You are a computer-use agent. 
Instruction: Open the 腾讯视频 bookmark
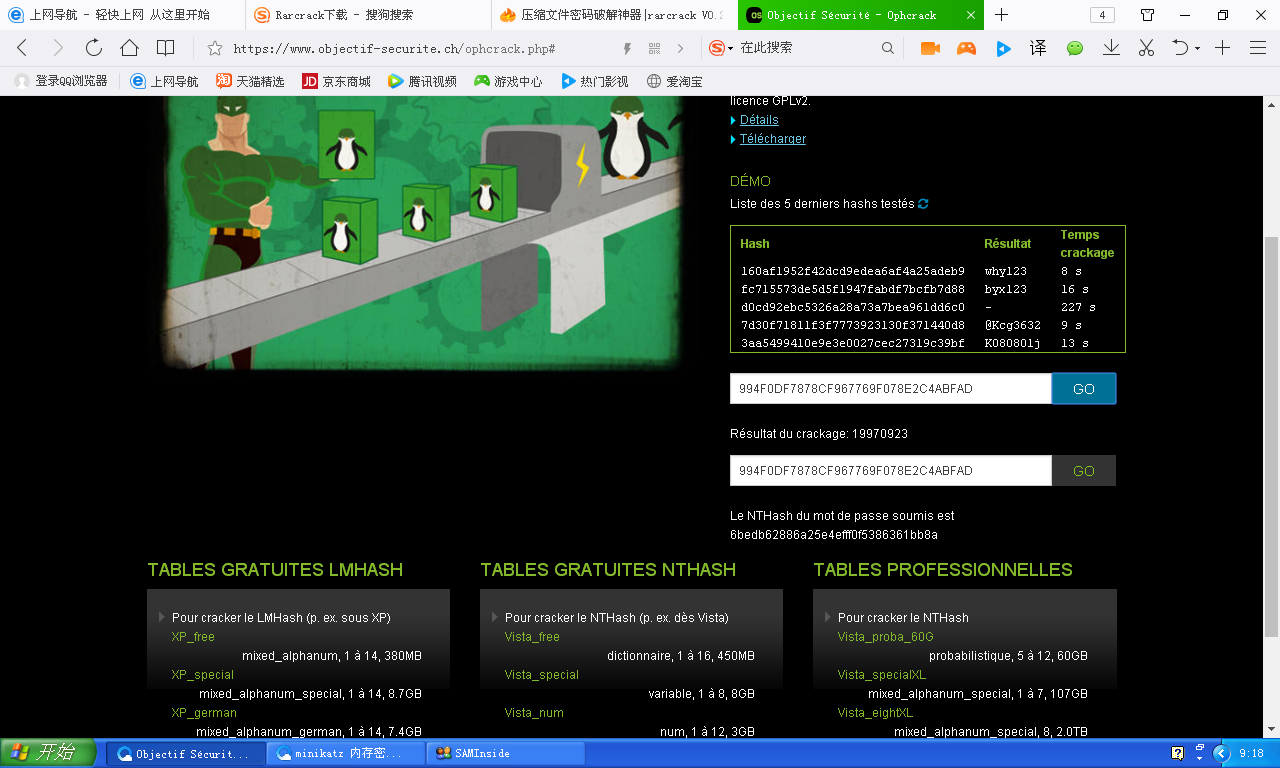[422, 81]
